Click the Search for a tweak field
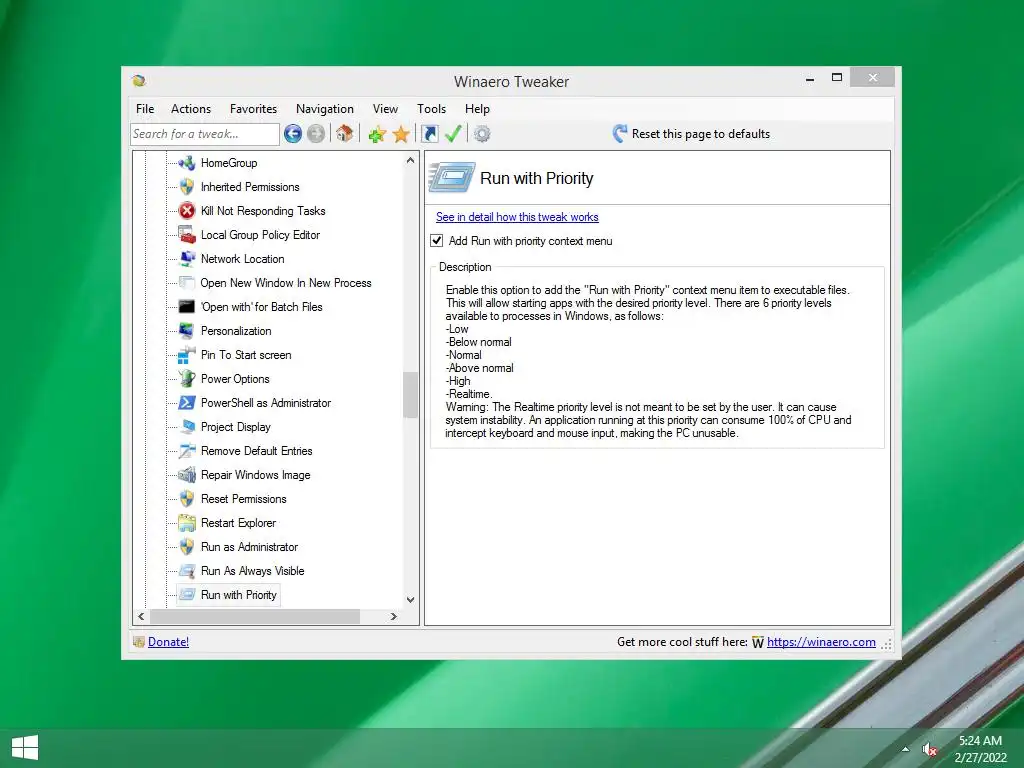This screenshot has width=1024, height=768. pyautogui.click(x=205, y=134)
